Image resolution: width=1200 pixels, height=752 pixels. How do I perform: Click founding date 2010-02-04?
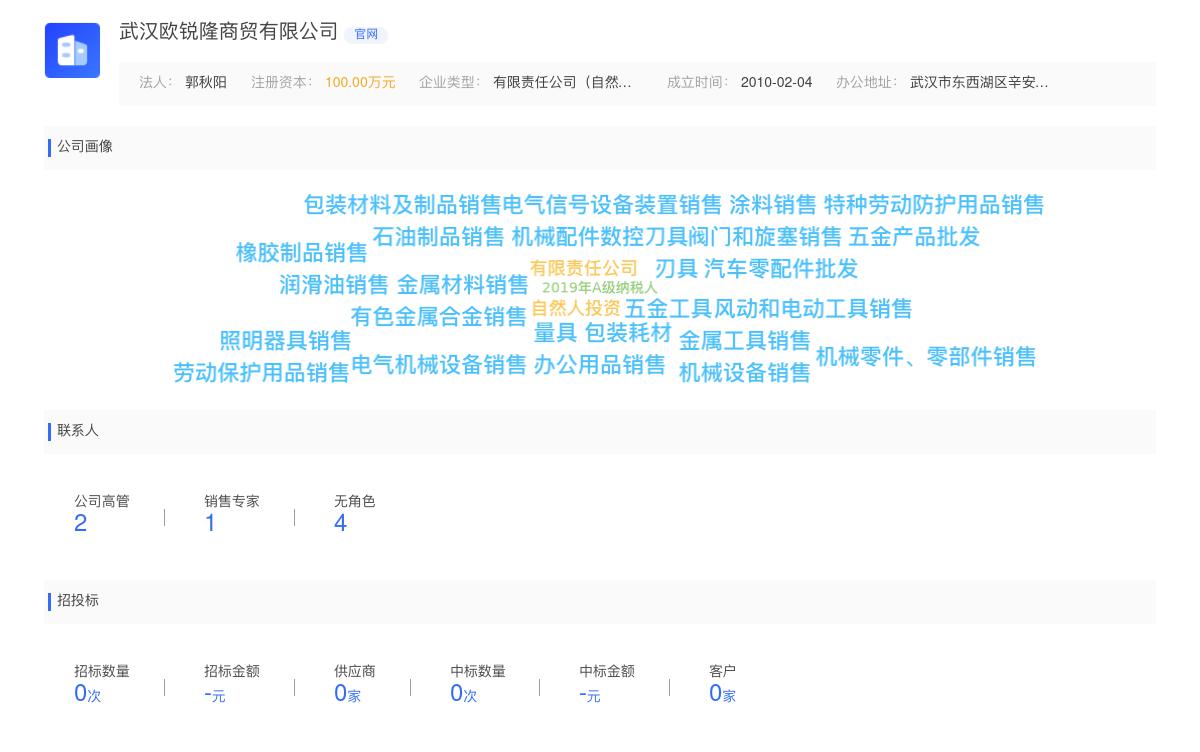(776, 83)
